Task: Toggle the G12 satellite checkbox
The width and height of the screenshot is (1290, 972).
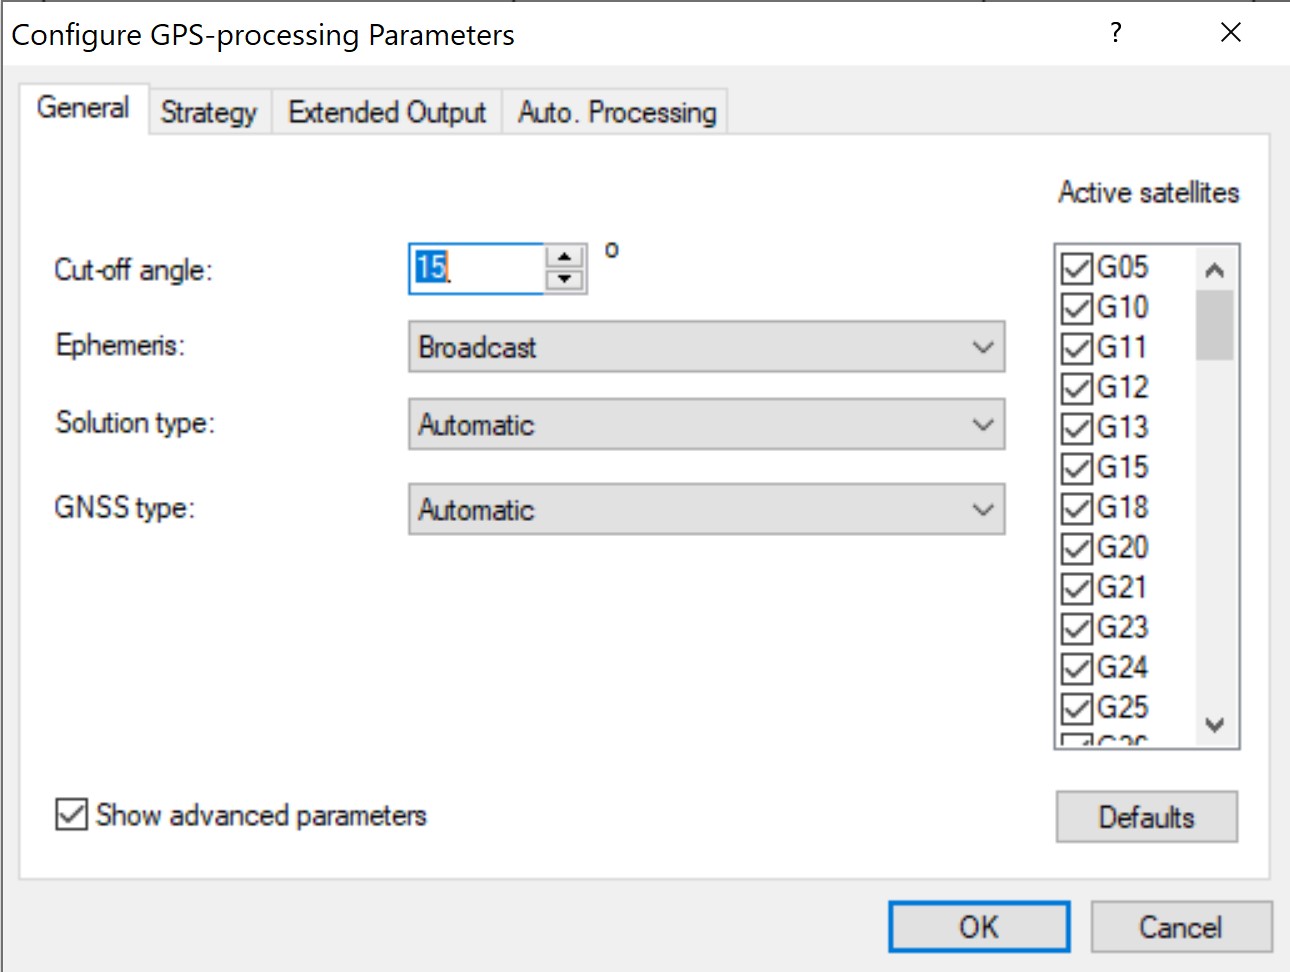Action: click(1077, 388)
